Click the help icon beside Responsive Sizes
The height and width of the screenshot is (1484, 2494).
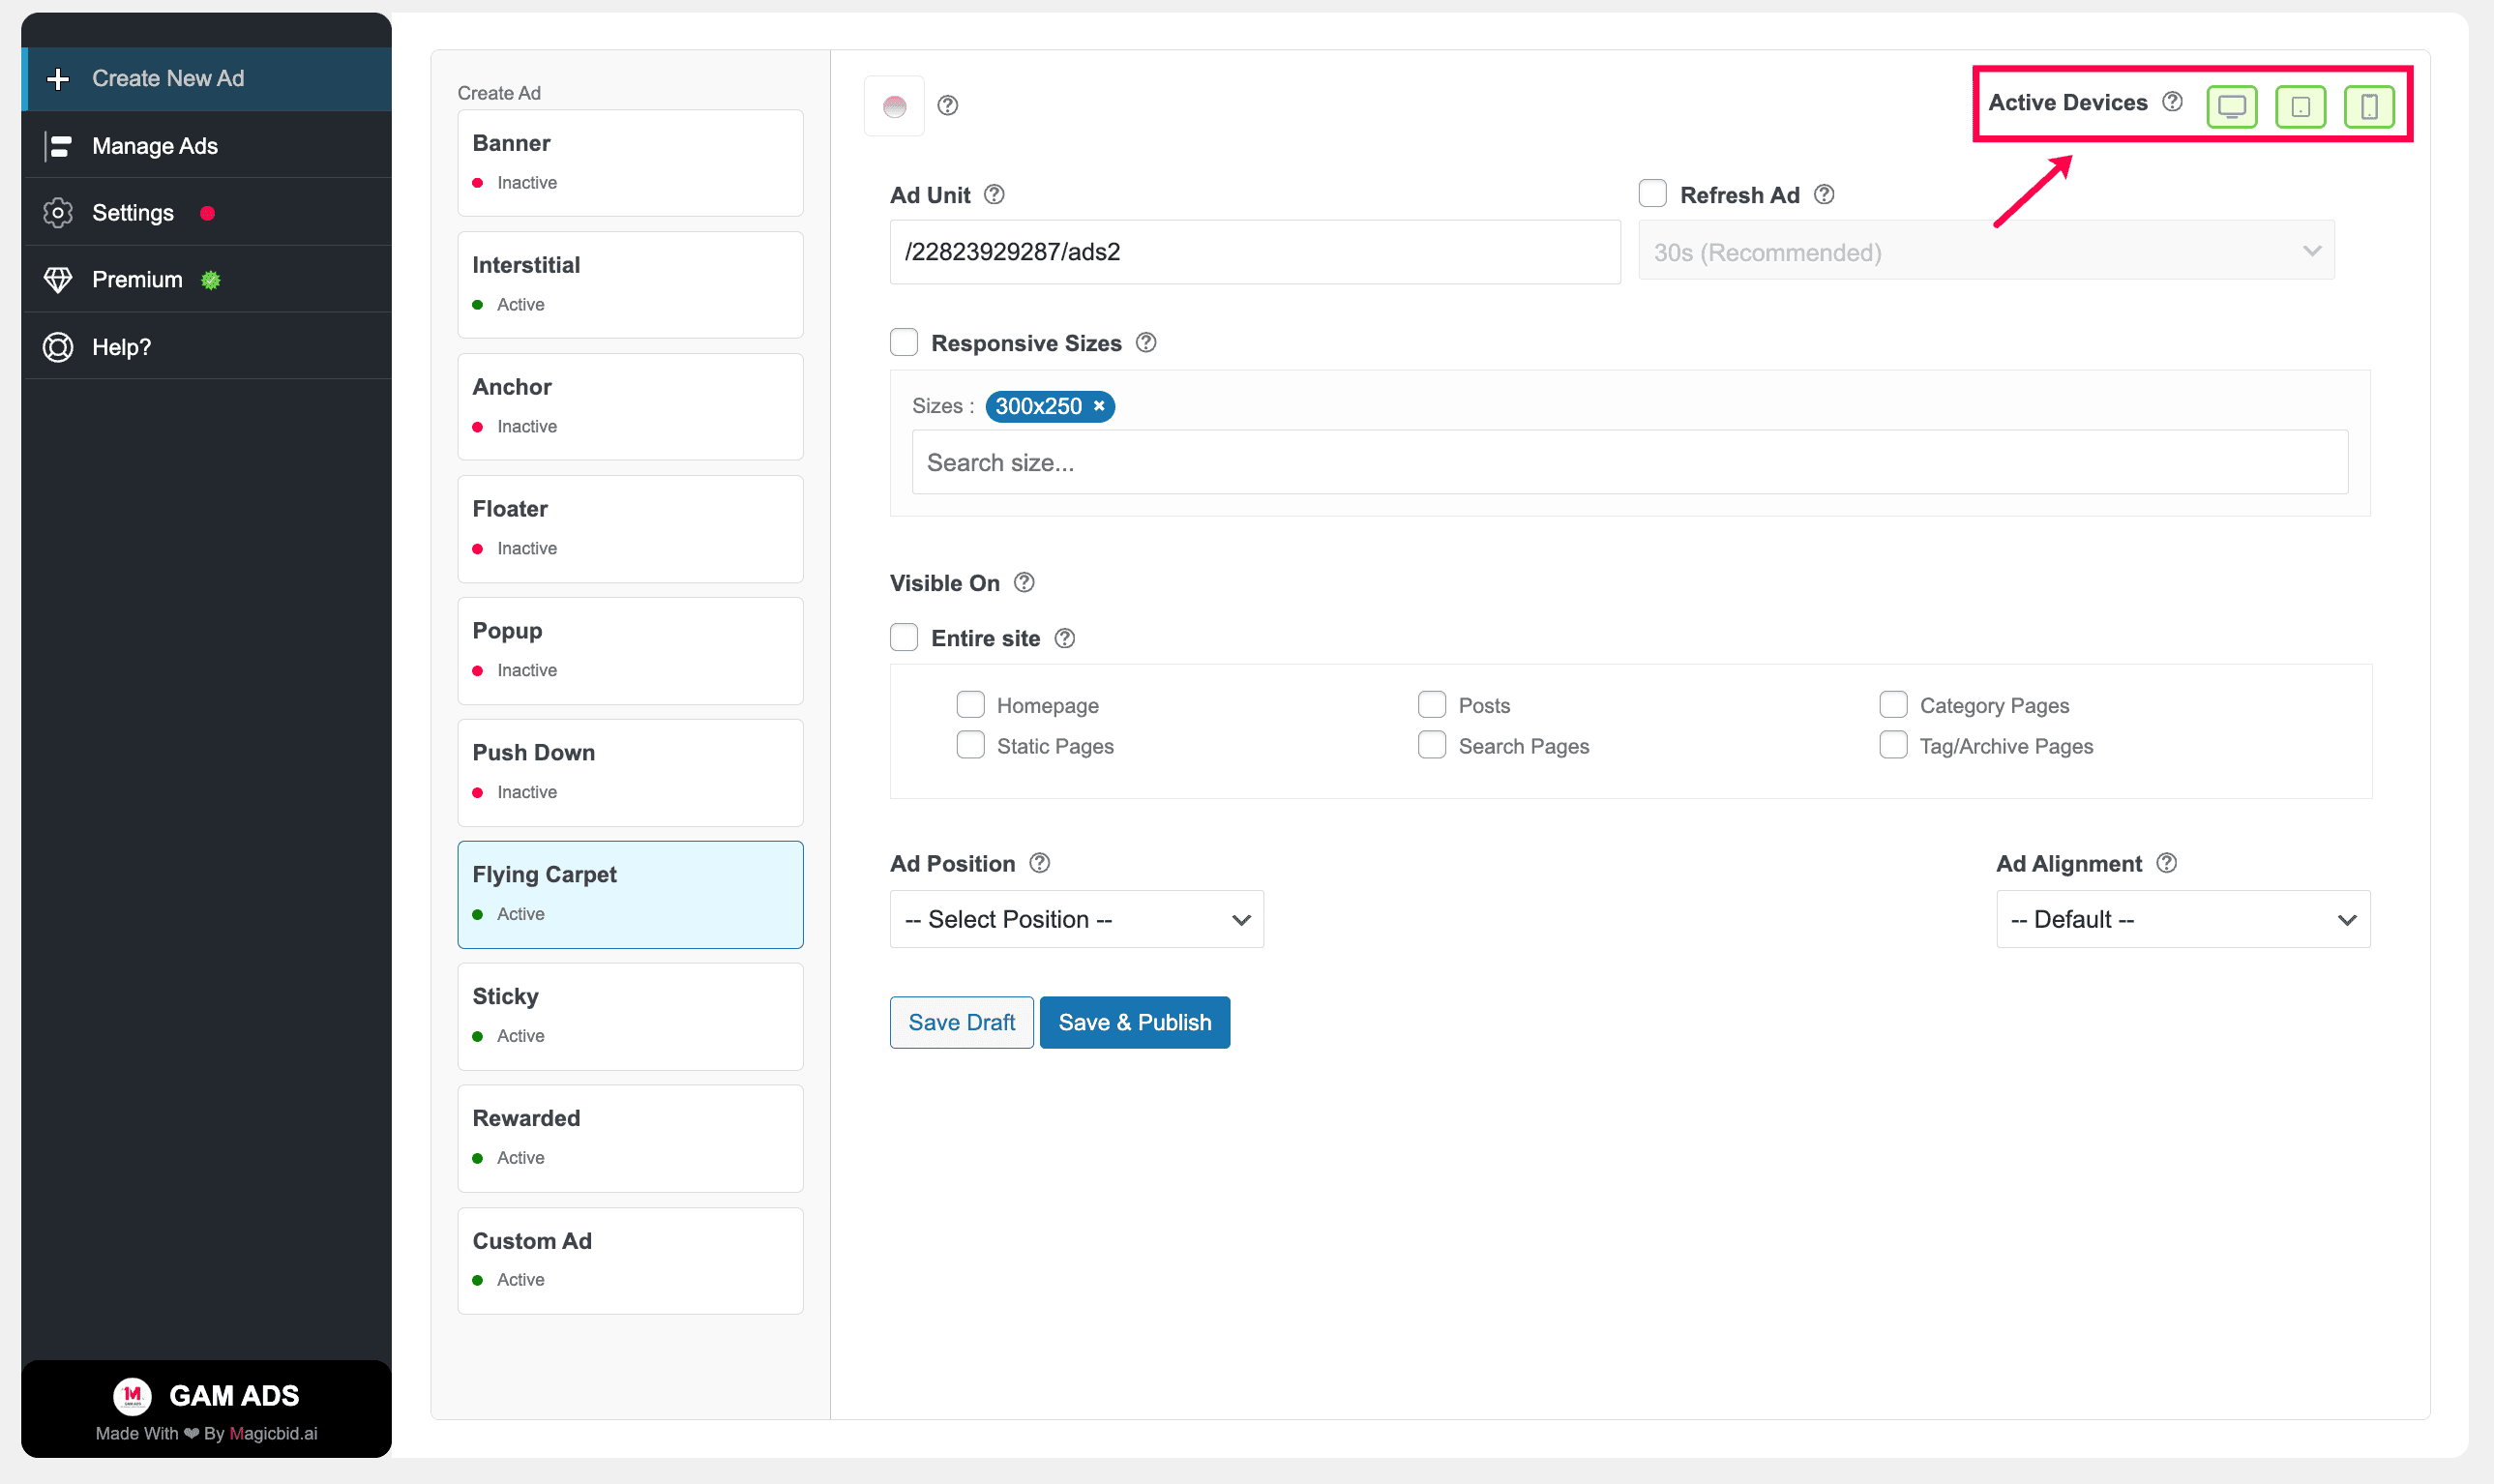pos(1146,343)
